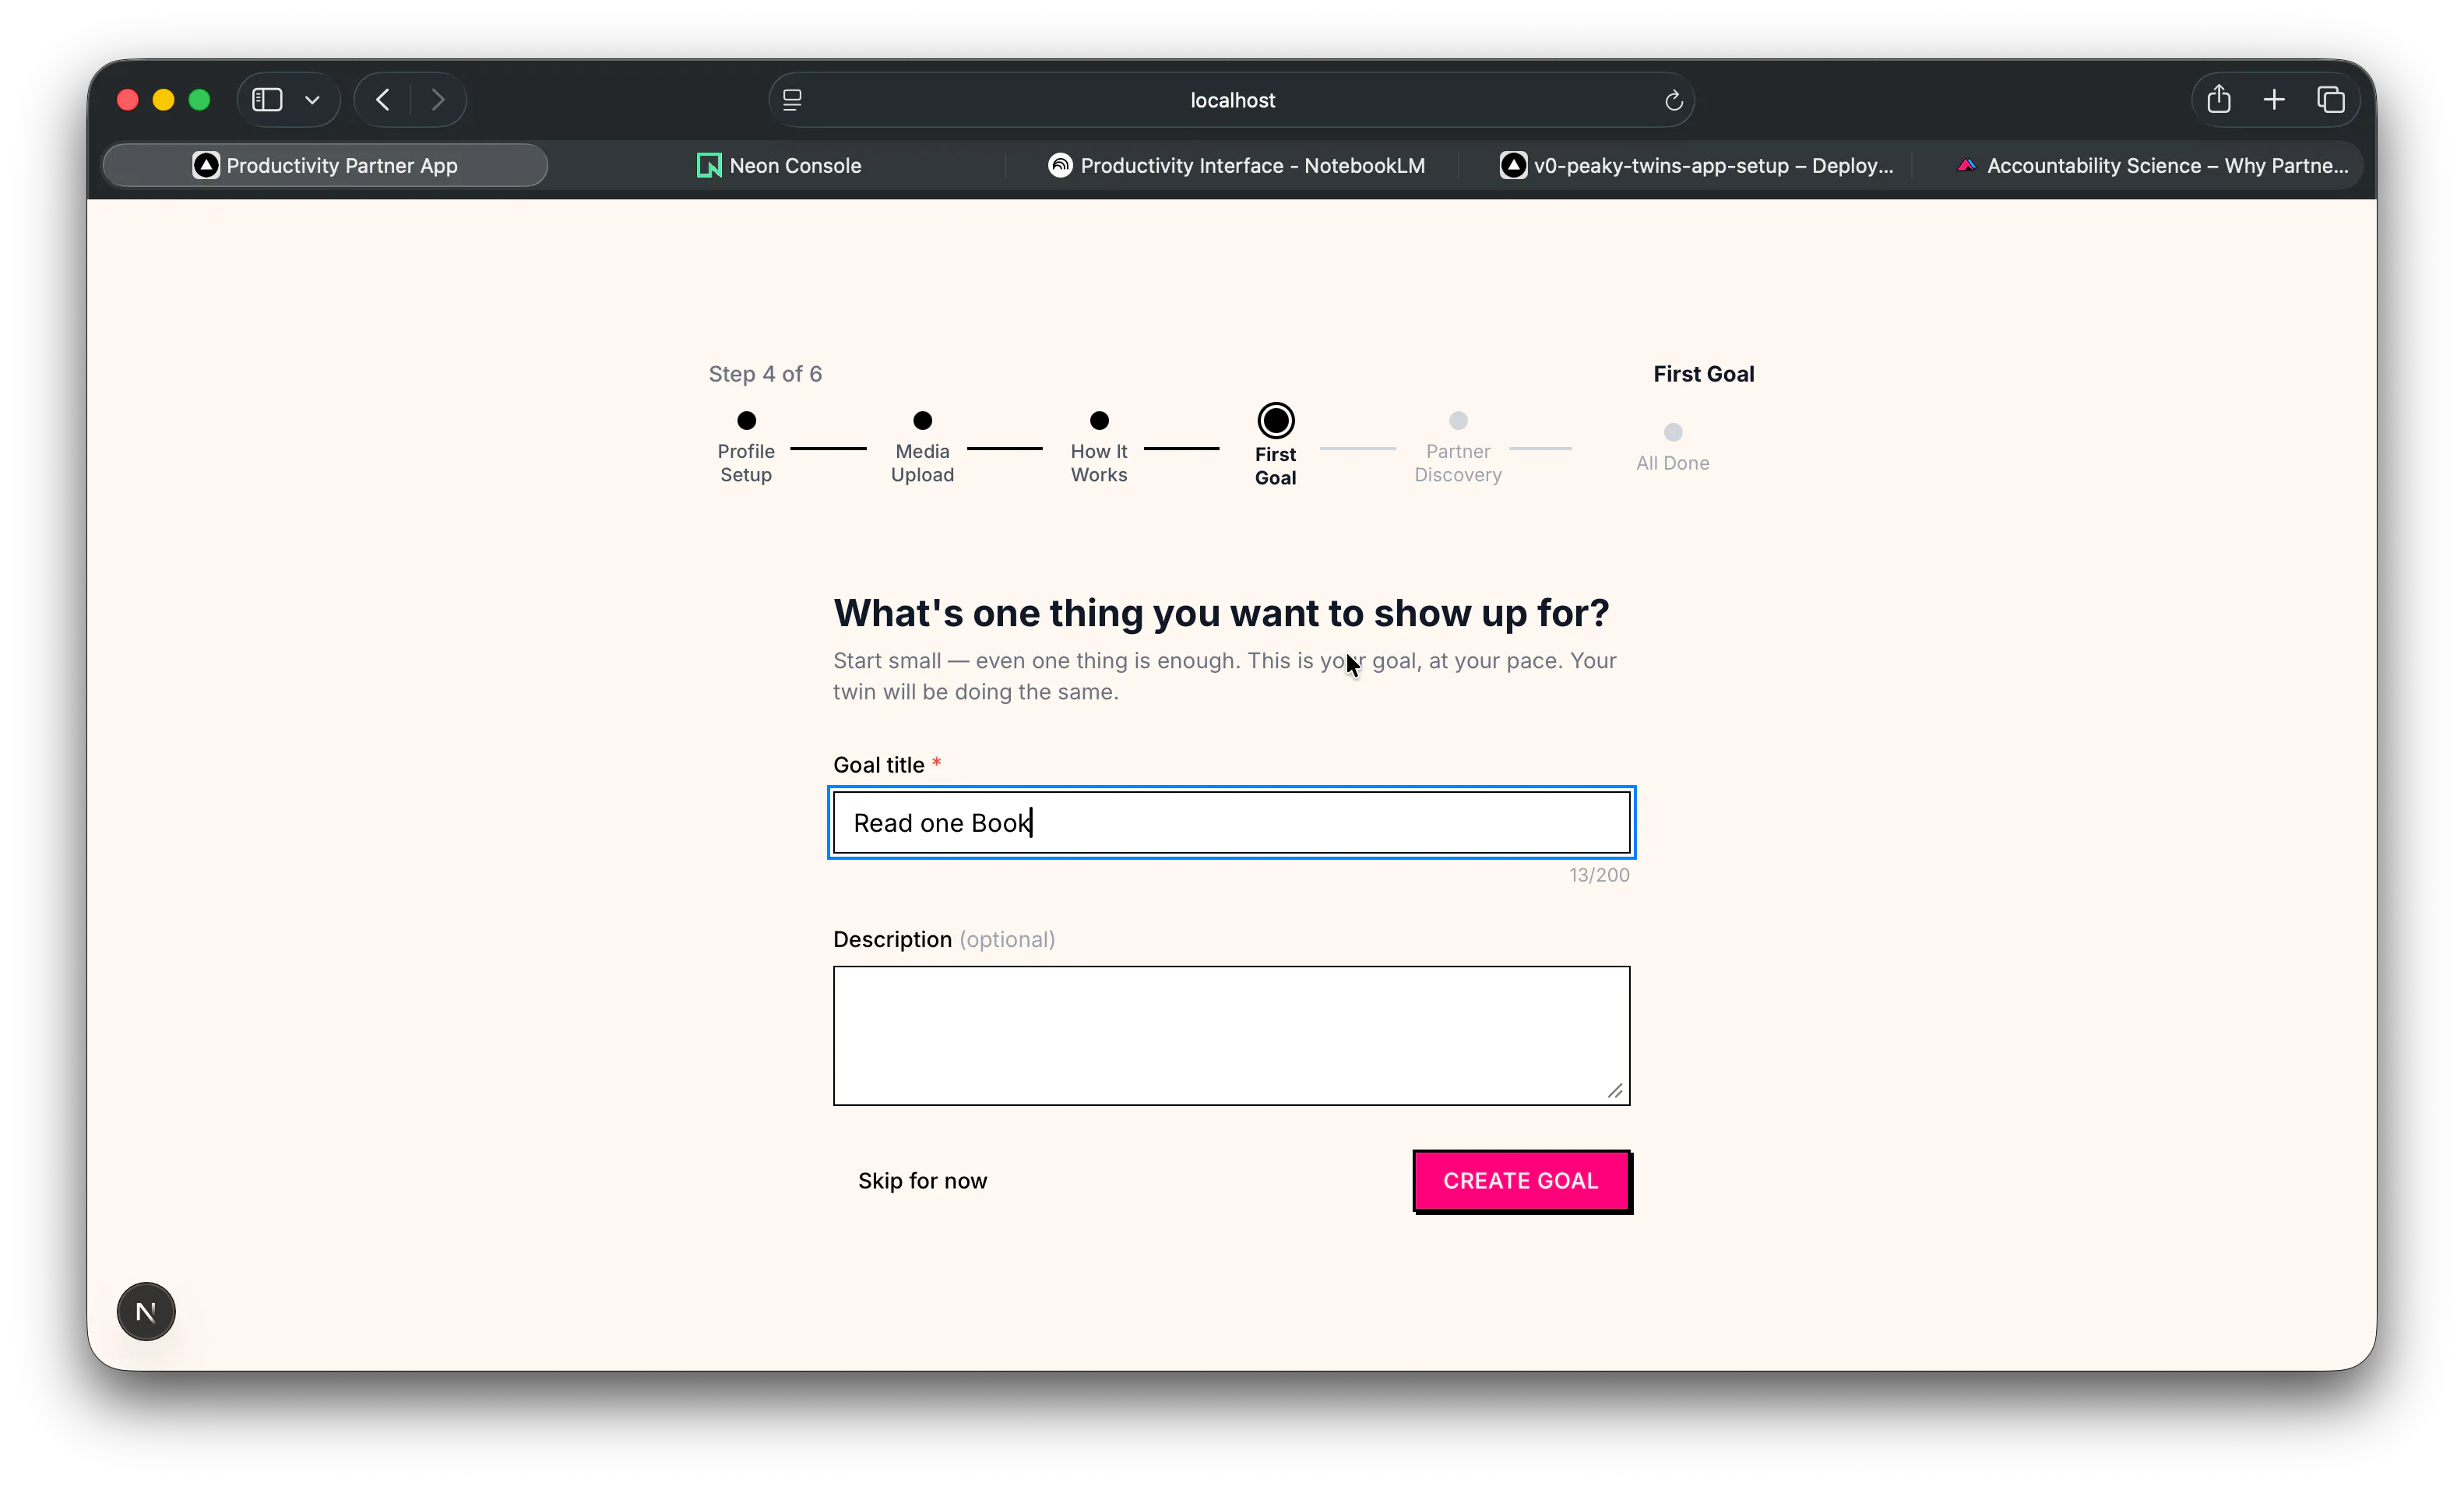
Task: Click the How It Works step dot
Action: coord(1099,420)
